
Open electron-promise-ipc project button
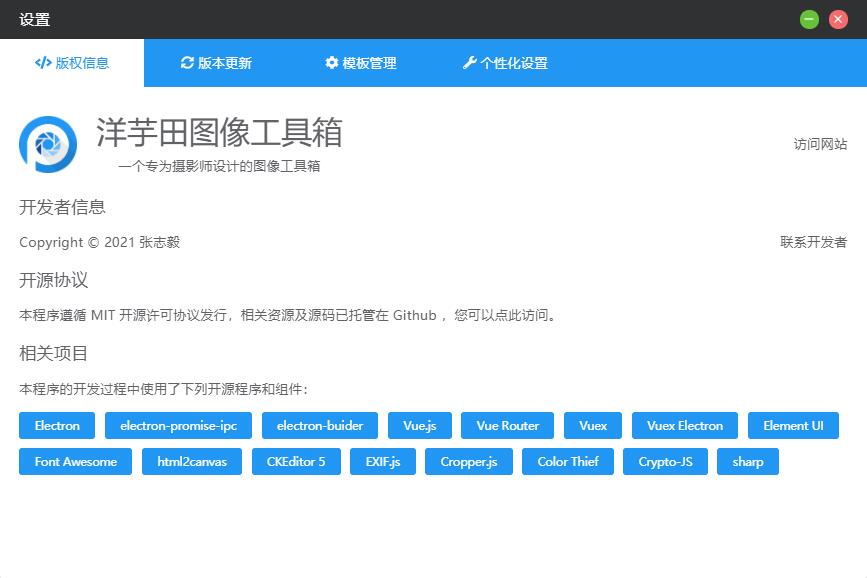178,425
